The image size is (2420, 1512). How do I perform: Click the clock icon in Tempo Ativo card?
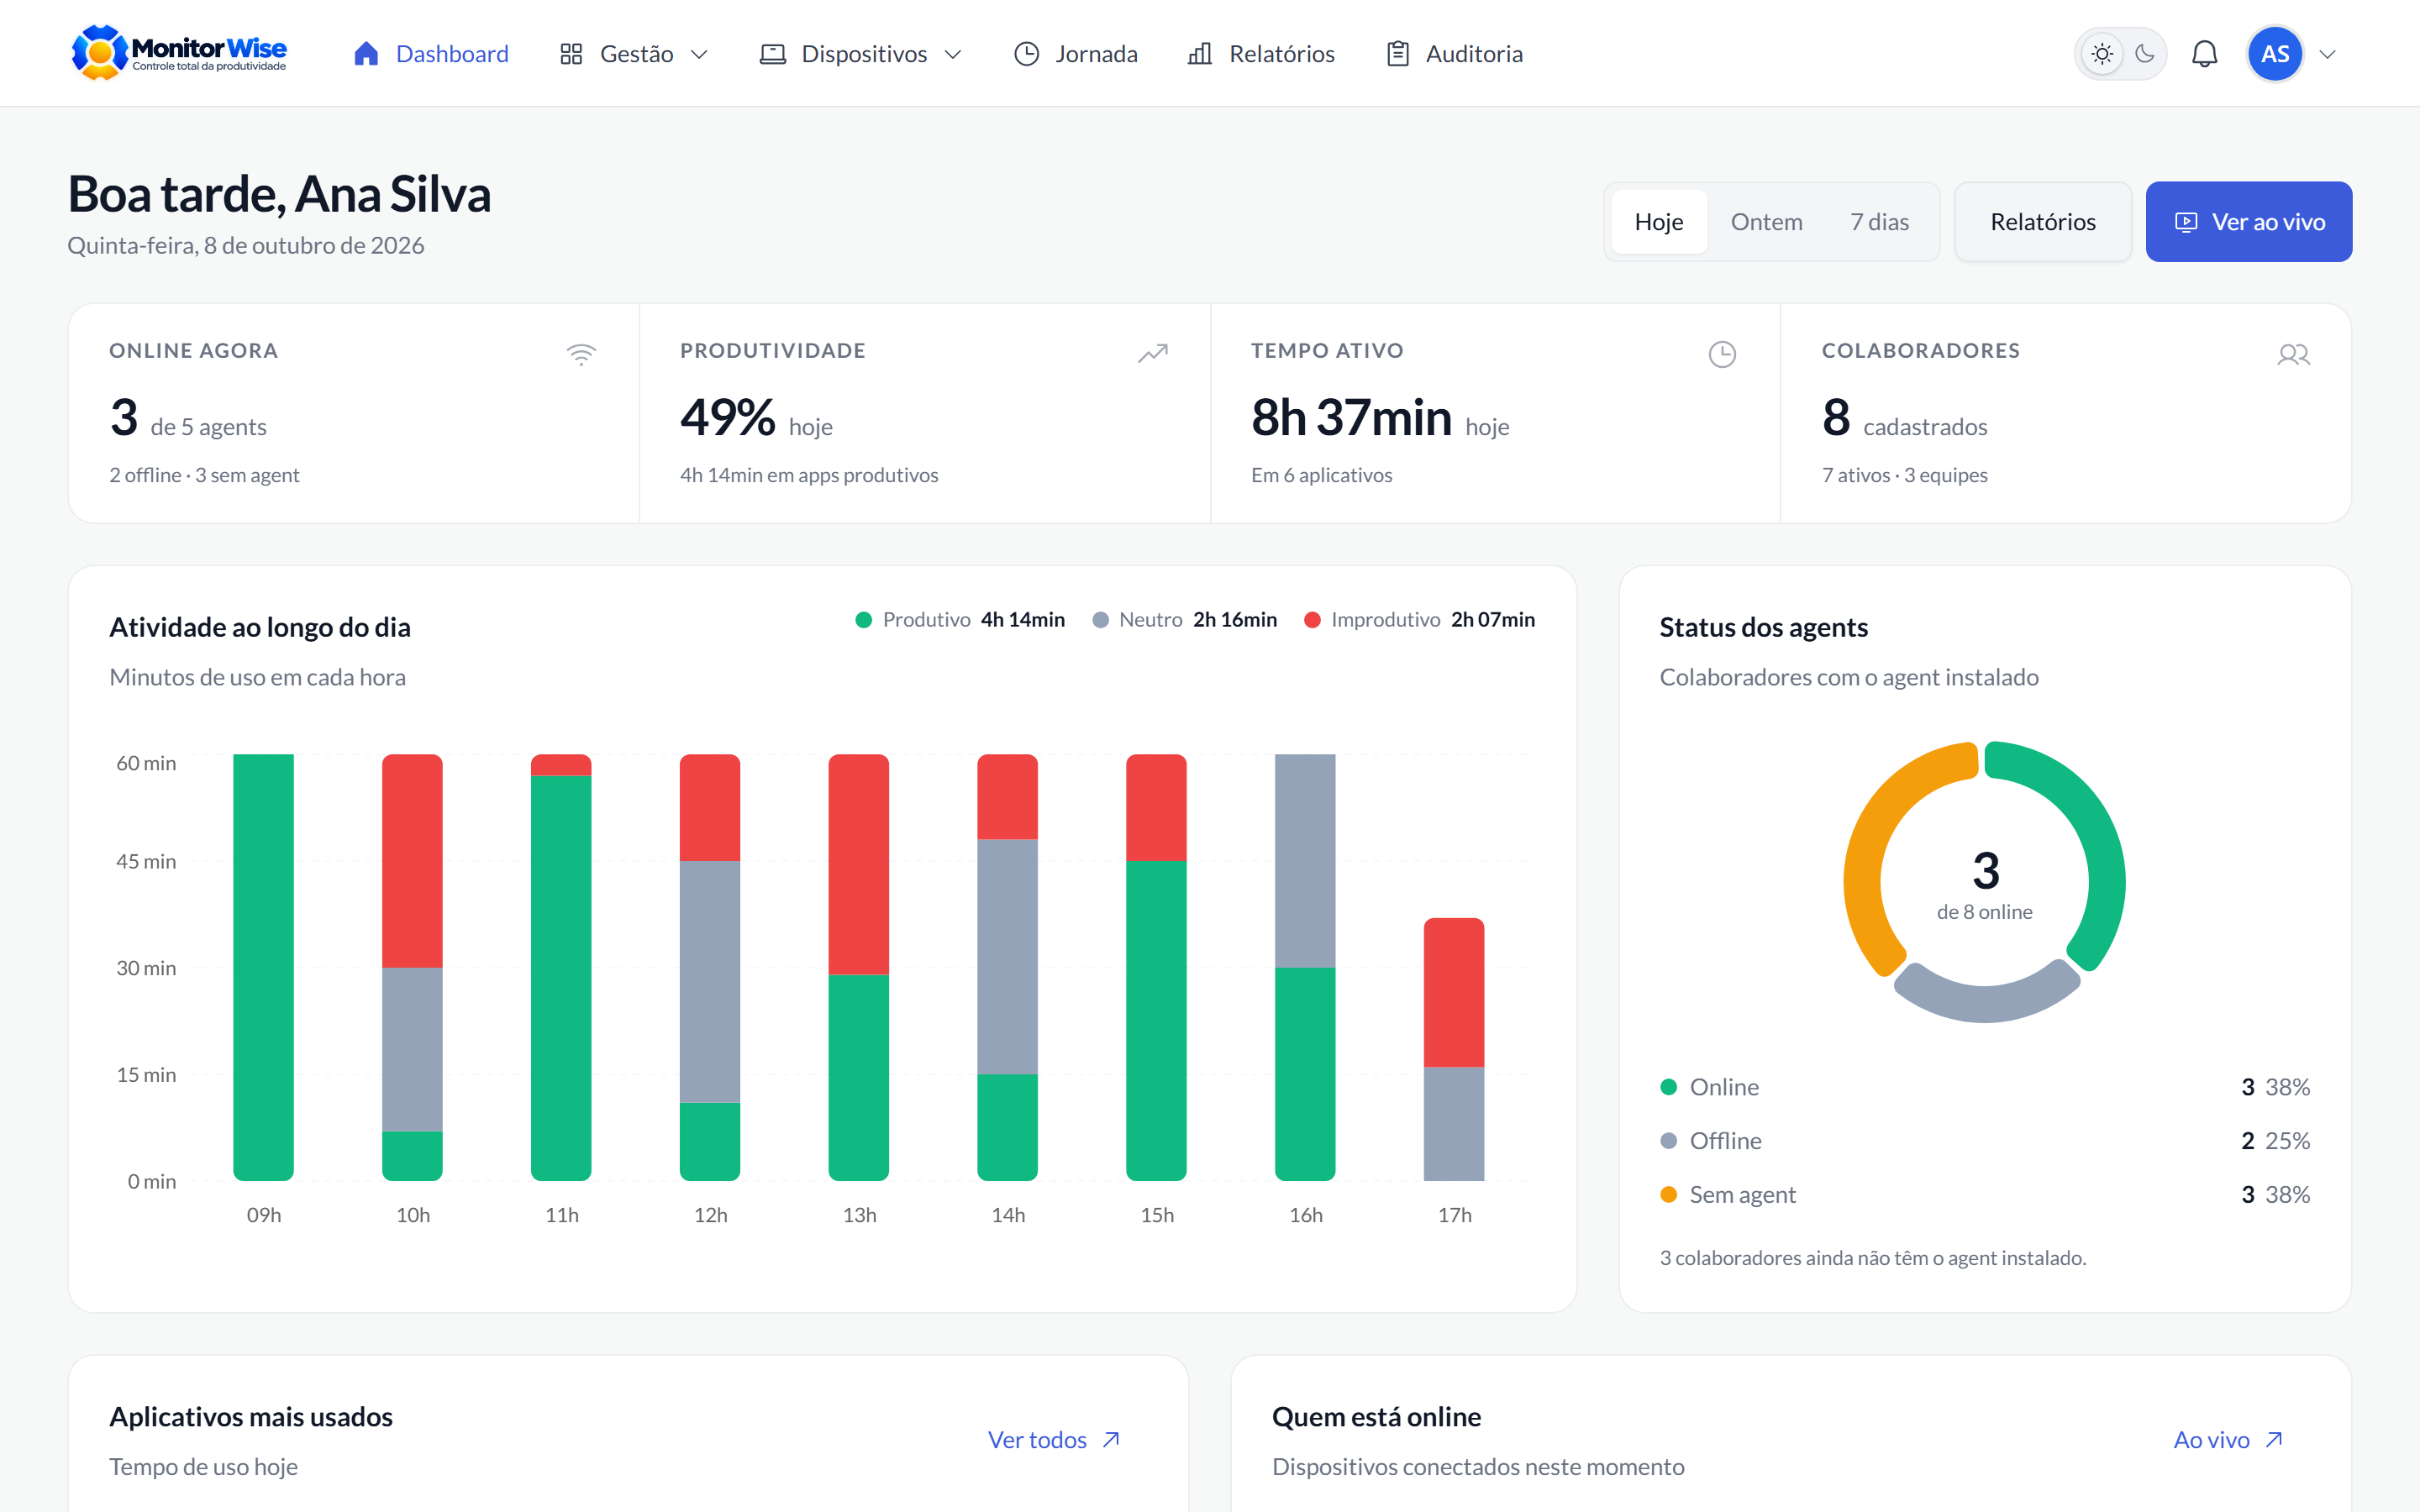(x=1722, y=354)
